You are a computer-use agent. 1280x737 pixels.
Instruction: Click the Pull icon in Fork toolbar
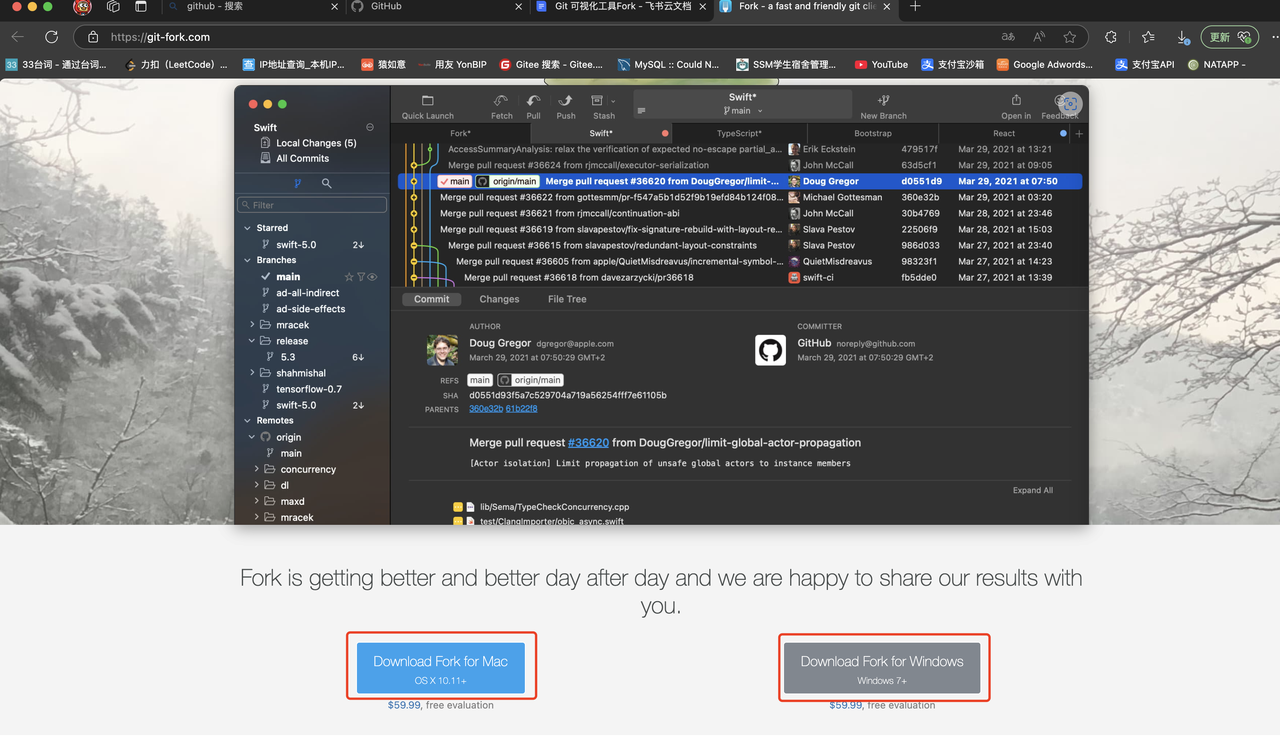coord(533,101)
